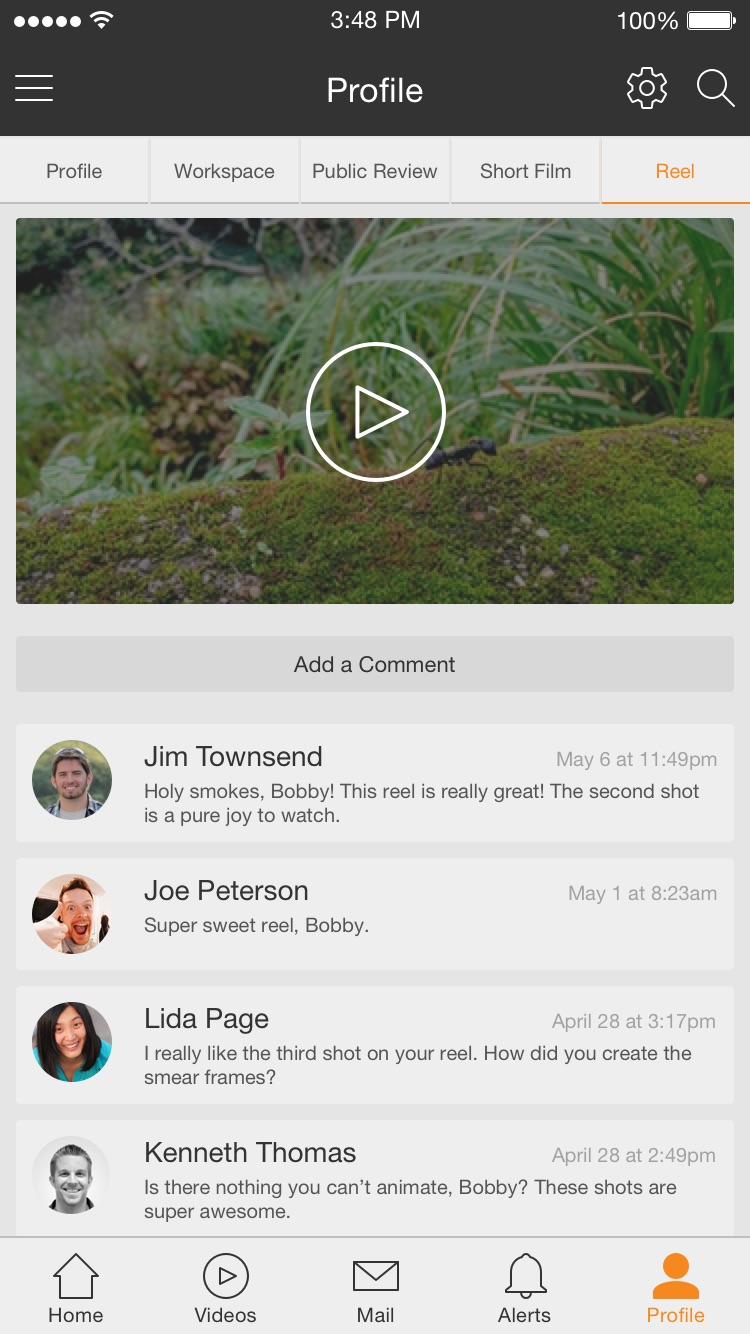Tap Kenneth Thomas's avatar
The height and width of the screenshot is (1334, 750).
tap(72, 1176)
